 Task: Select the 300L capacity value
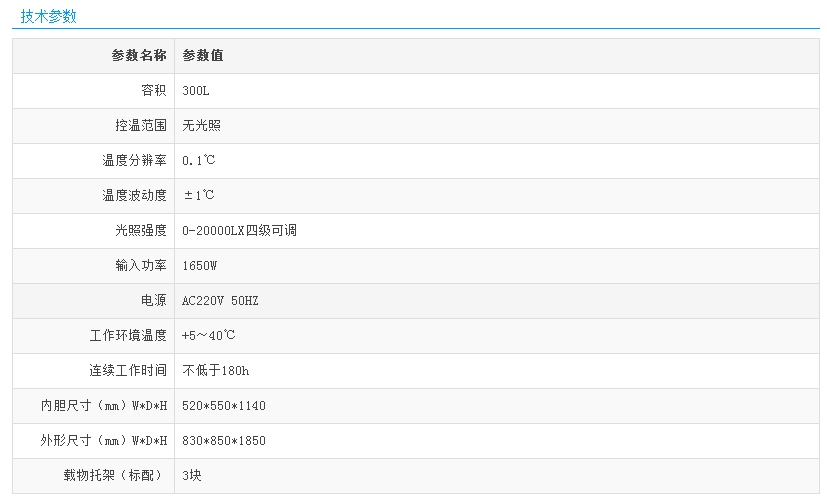[x=196, y=91]
